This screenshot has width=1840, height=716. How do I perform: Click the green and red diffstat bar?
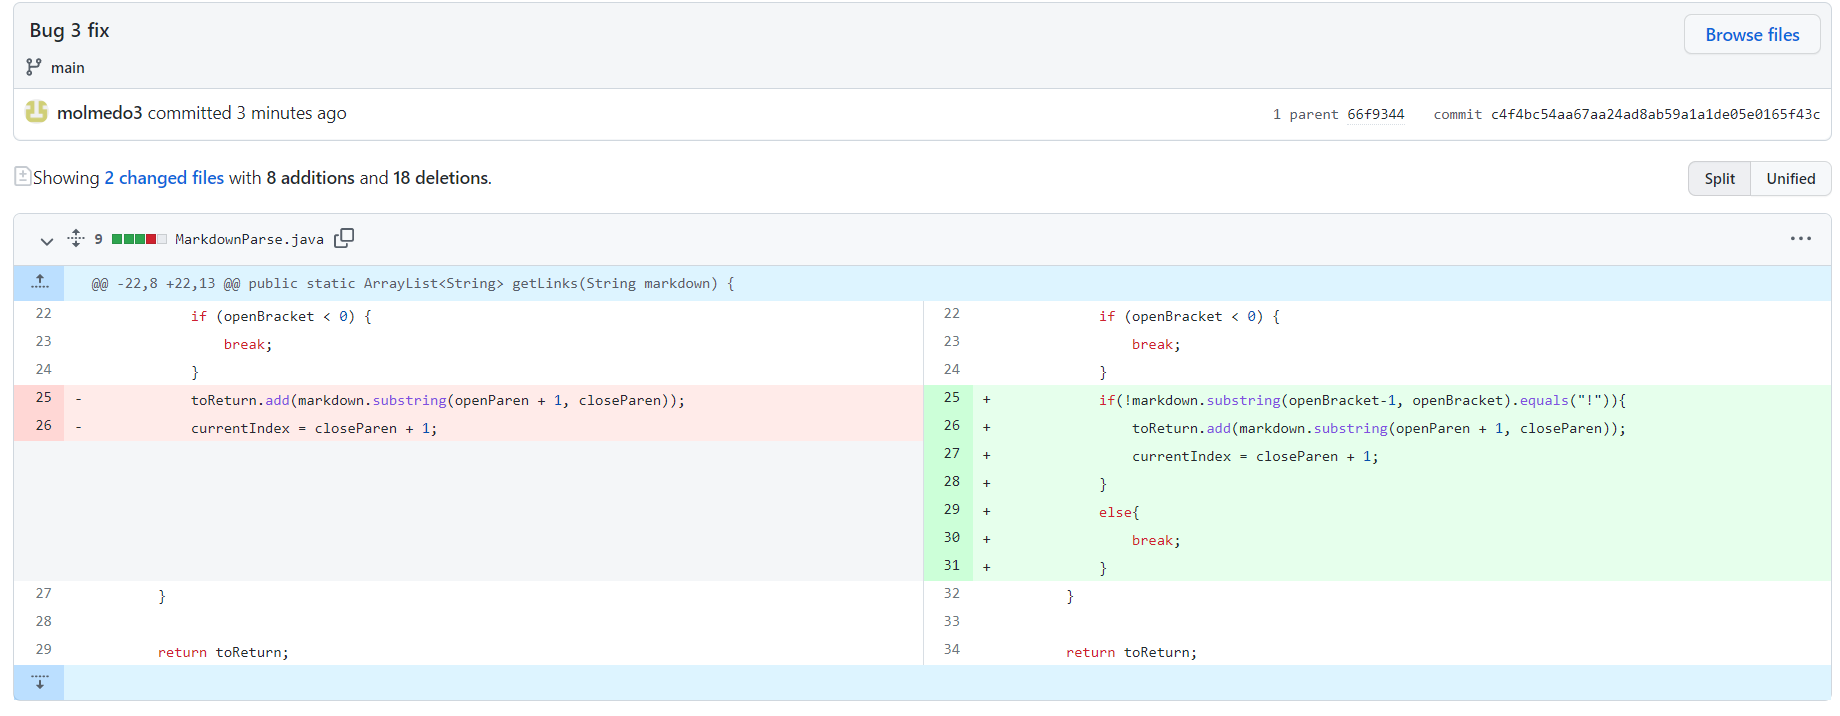point(139,239)
